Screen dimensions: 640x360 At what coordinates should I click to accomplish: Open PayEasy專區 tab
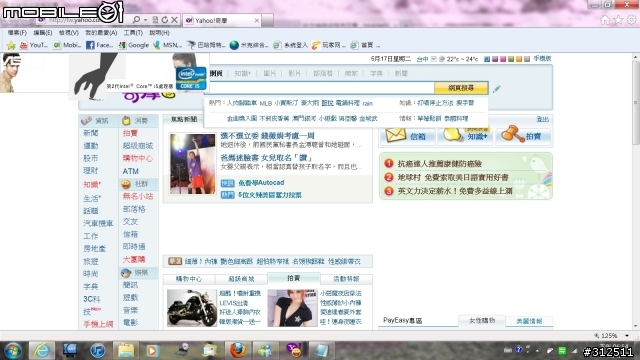(402, 320)
